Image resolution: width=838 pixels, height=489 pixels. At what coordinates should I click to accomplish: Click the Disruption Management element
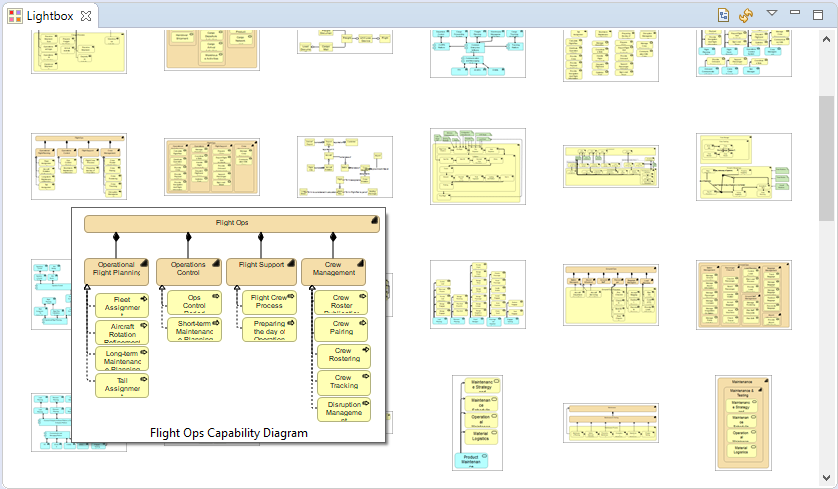[x=344, y=409]
